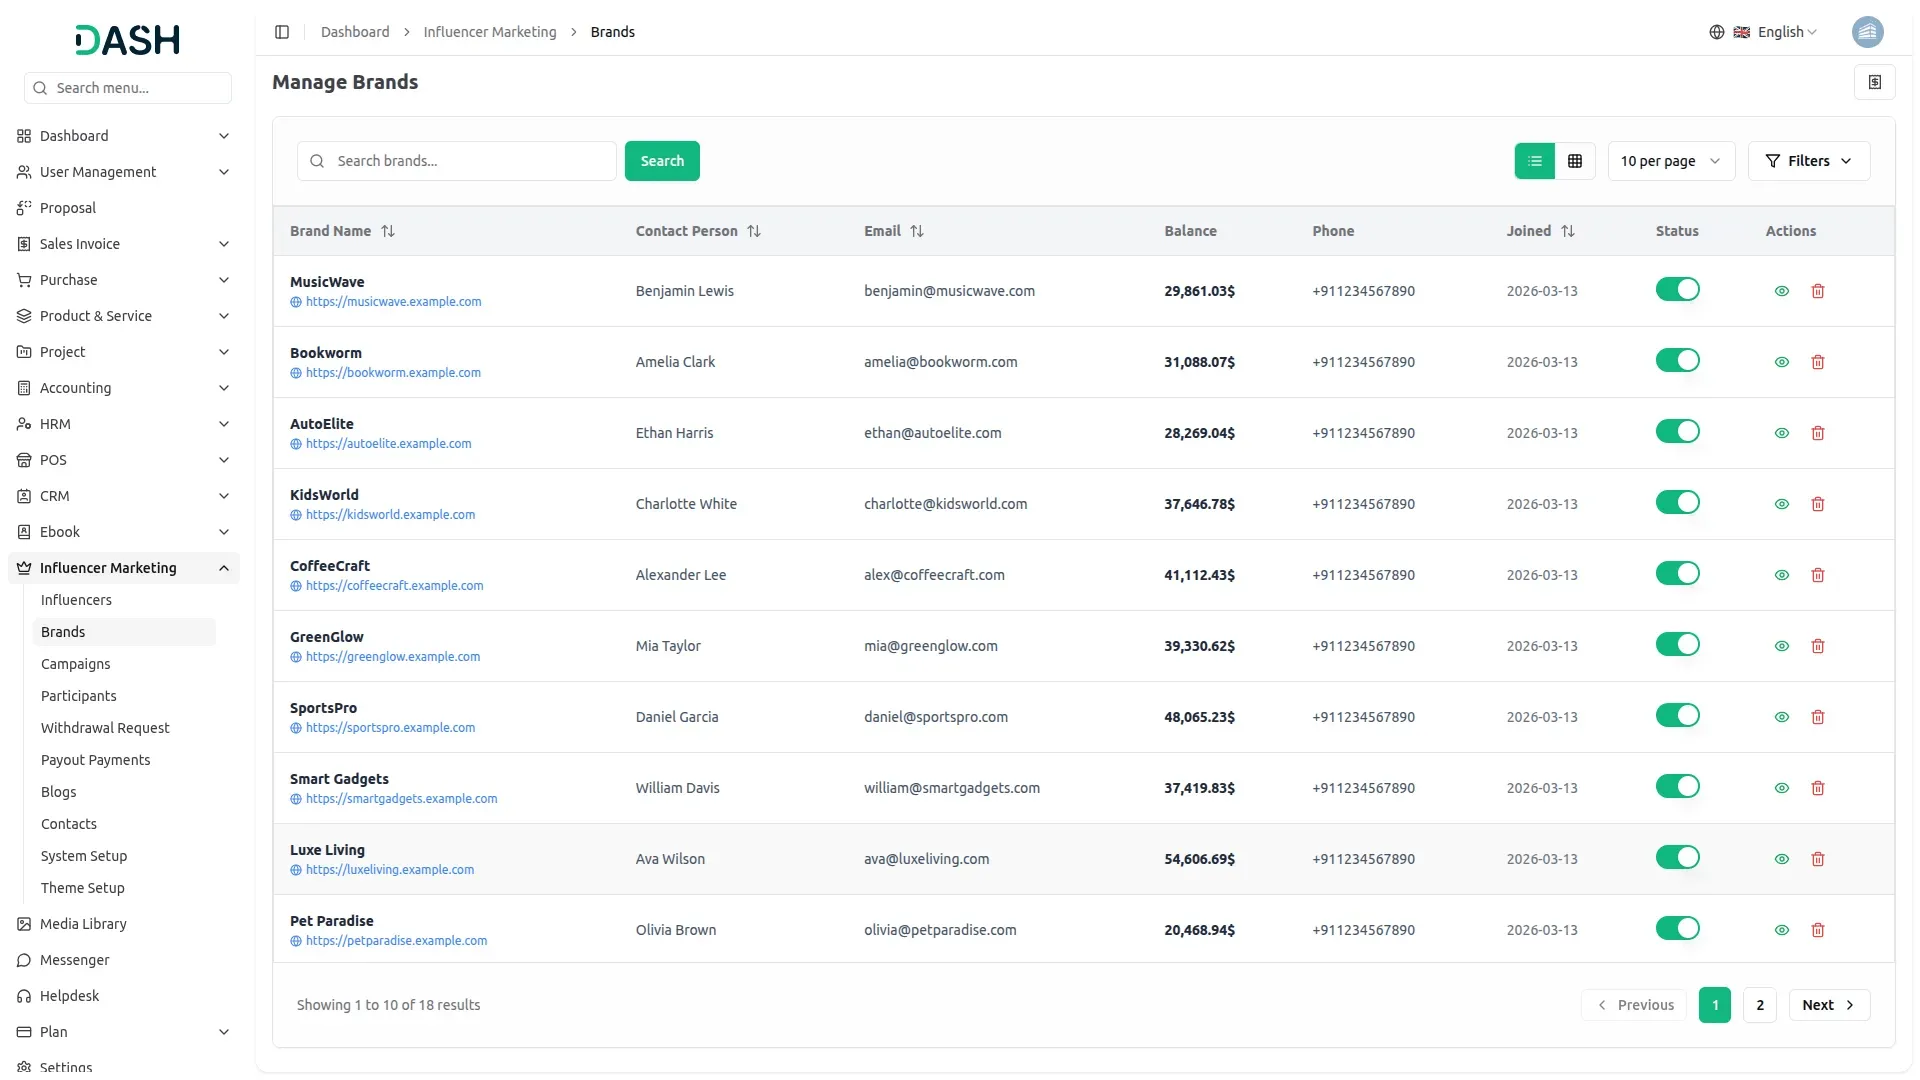Viewport: 1920px width, 1080px height.
Task: Open the 10 per page dropdown
Action: point(1670,161)
